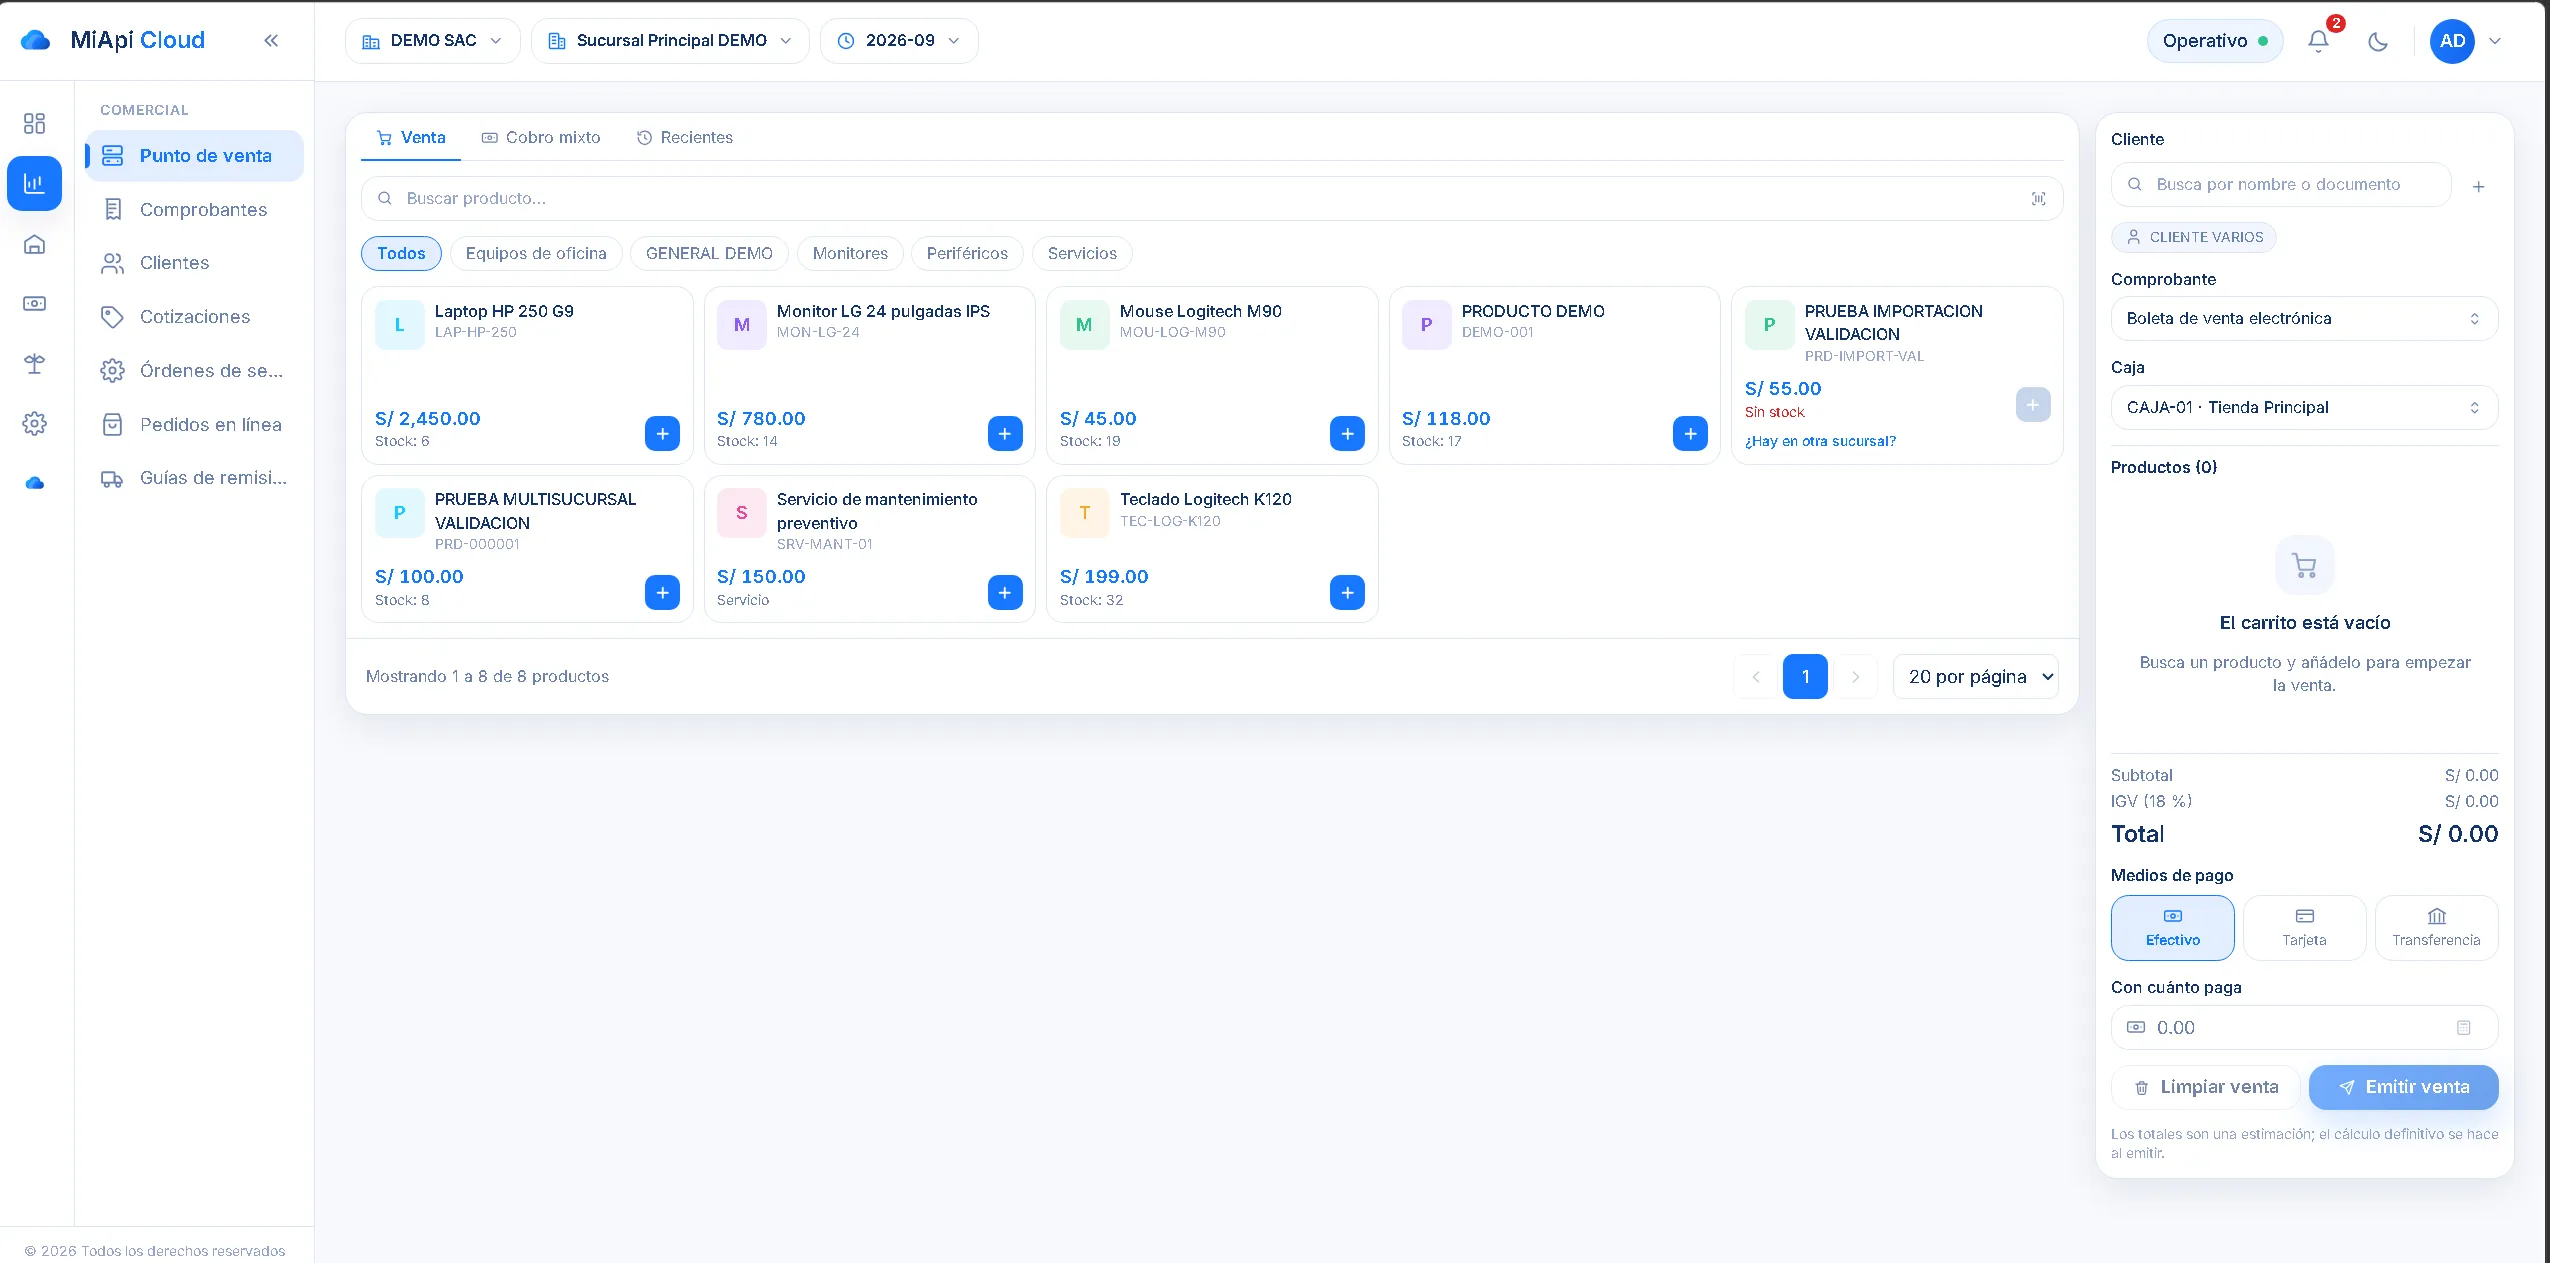Filter products by Todos category
The width and height of the screenshot is (2550, 1263).
[401, 254]
